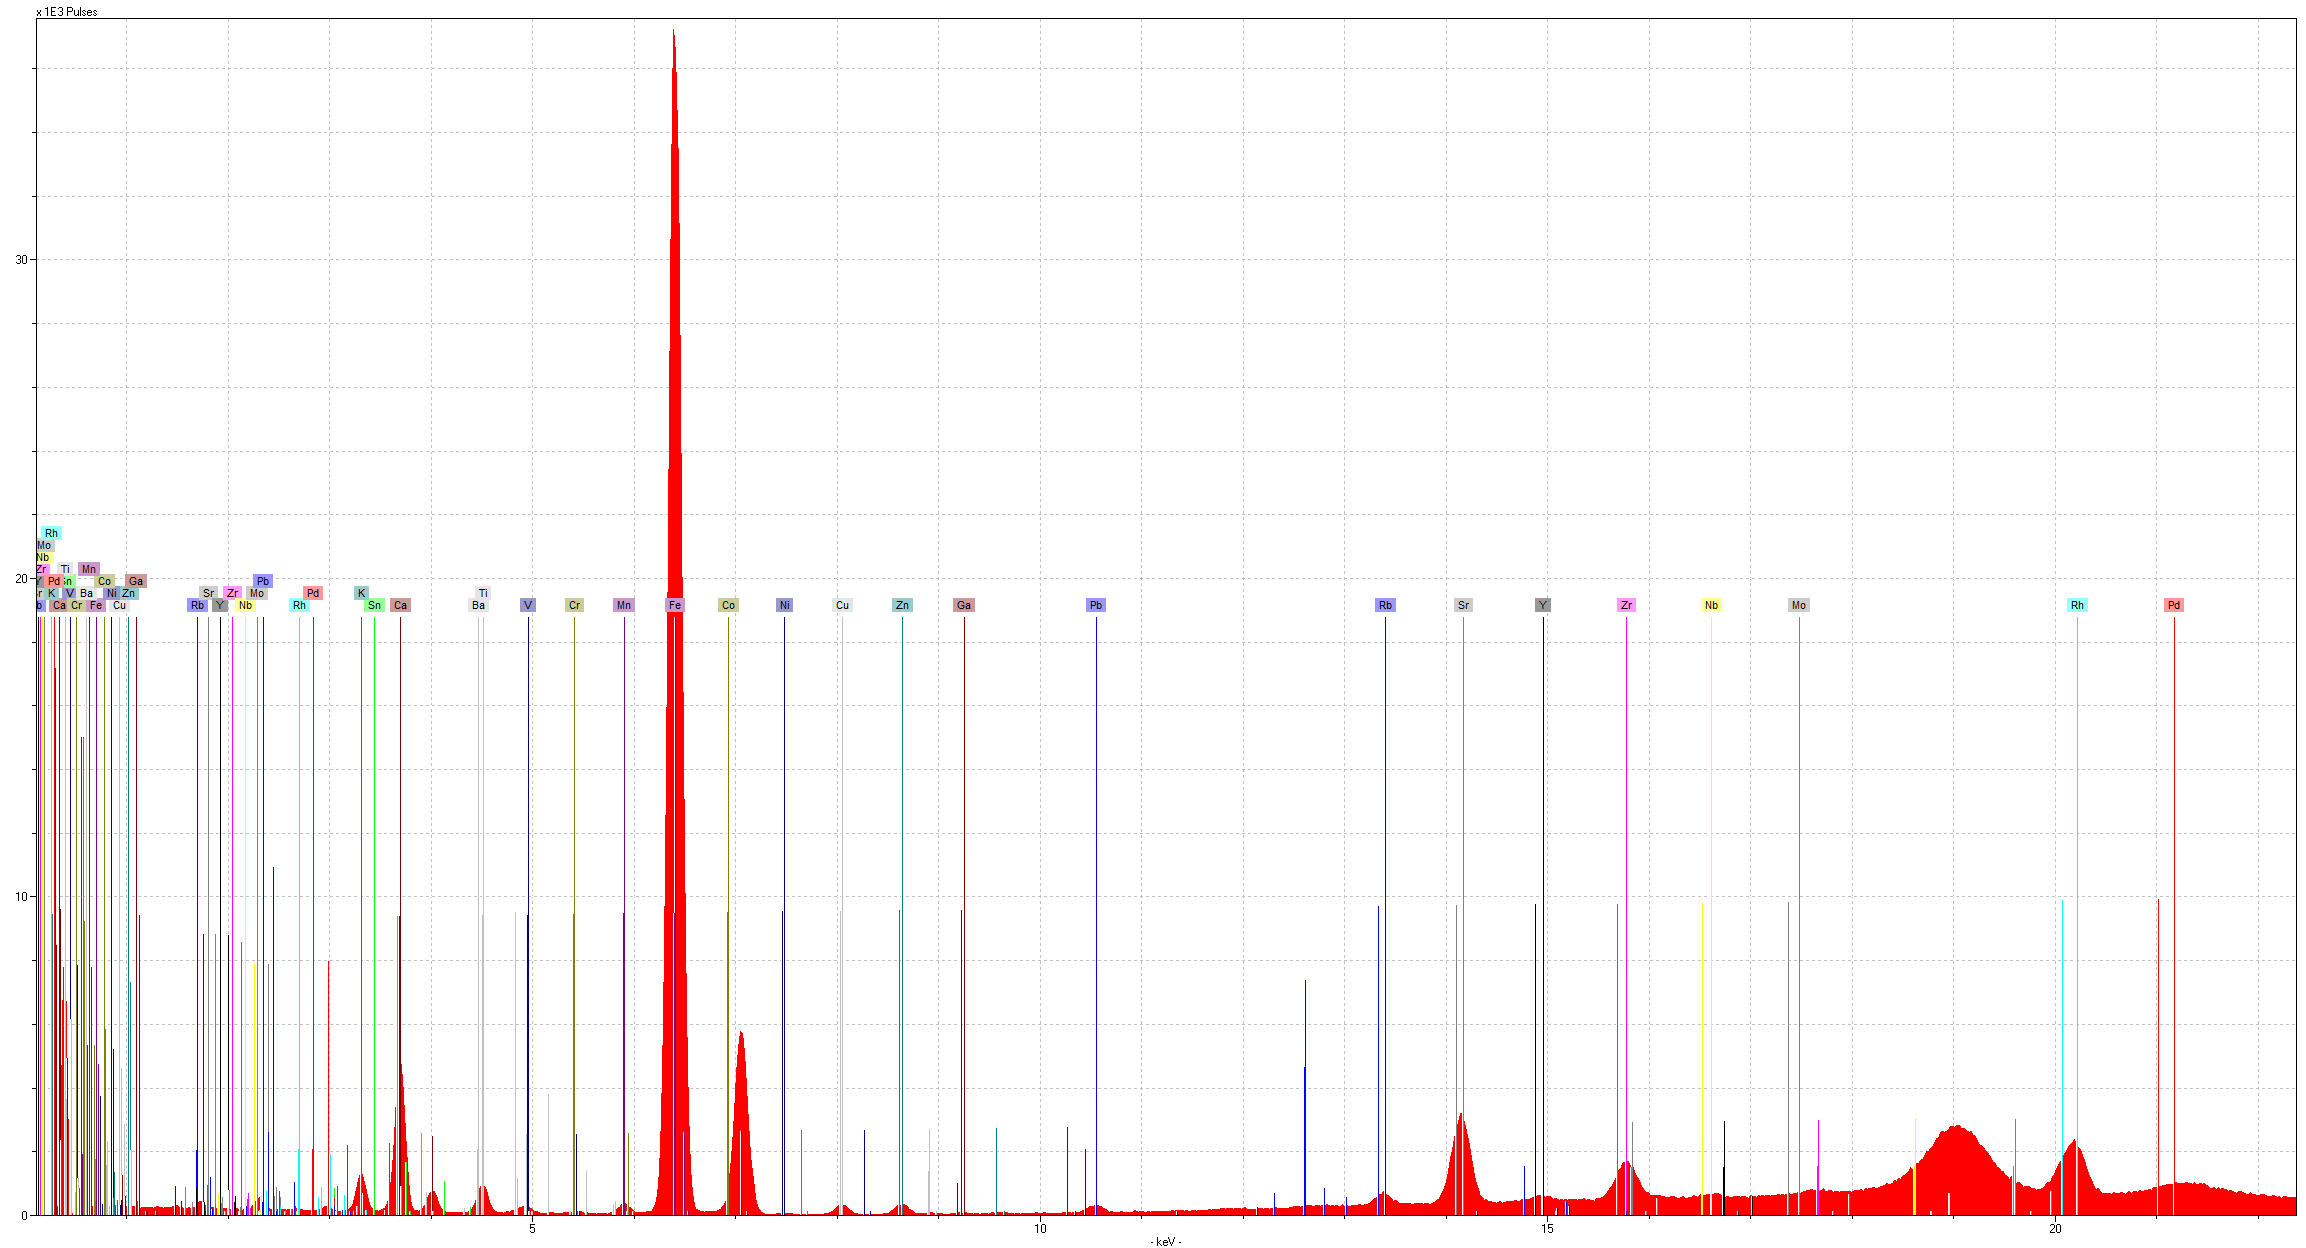The image size is (2306, 1248).
Task: Select the Ba label in the low-energy cluster
Action: coord(86,593)
